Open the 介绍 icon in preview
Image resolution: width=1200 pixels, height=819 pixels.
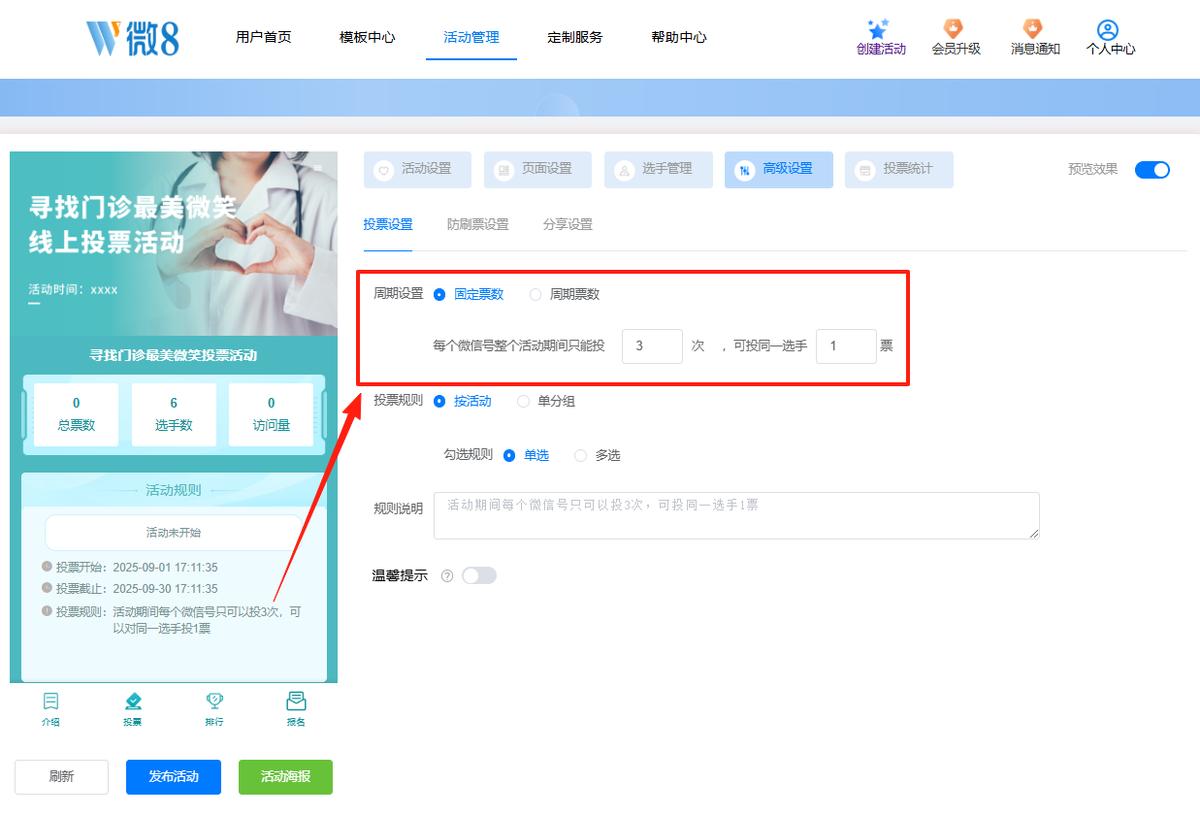click(x=51, y=701)
